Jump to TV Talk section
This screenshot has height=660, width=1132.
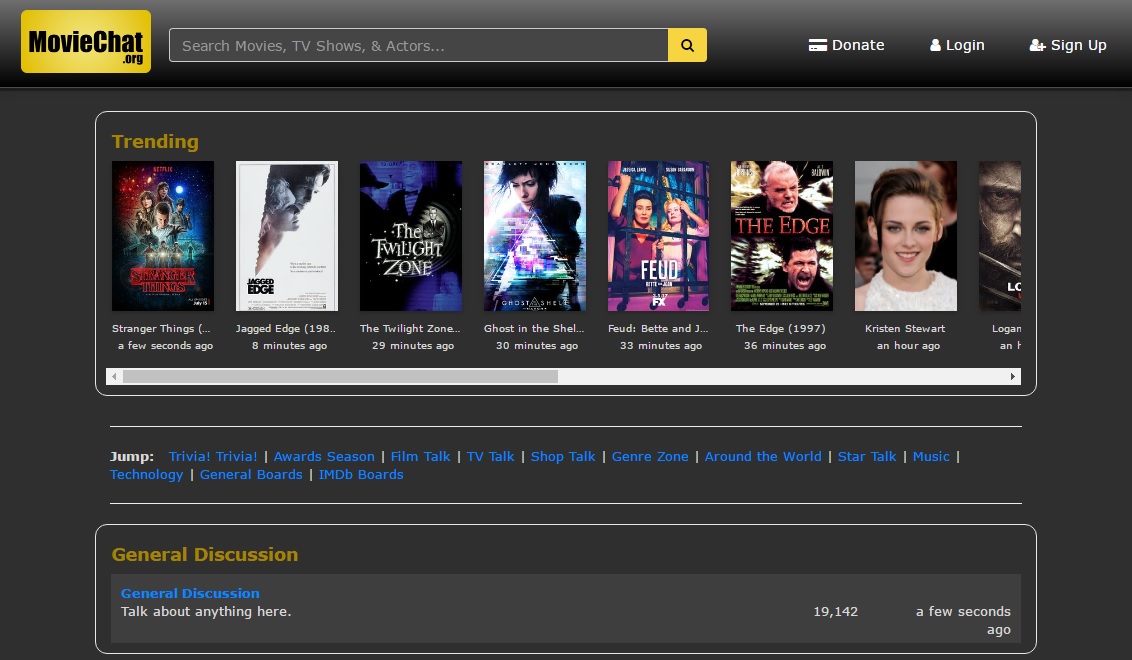490,456
